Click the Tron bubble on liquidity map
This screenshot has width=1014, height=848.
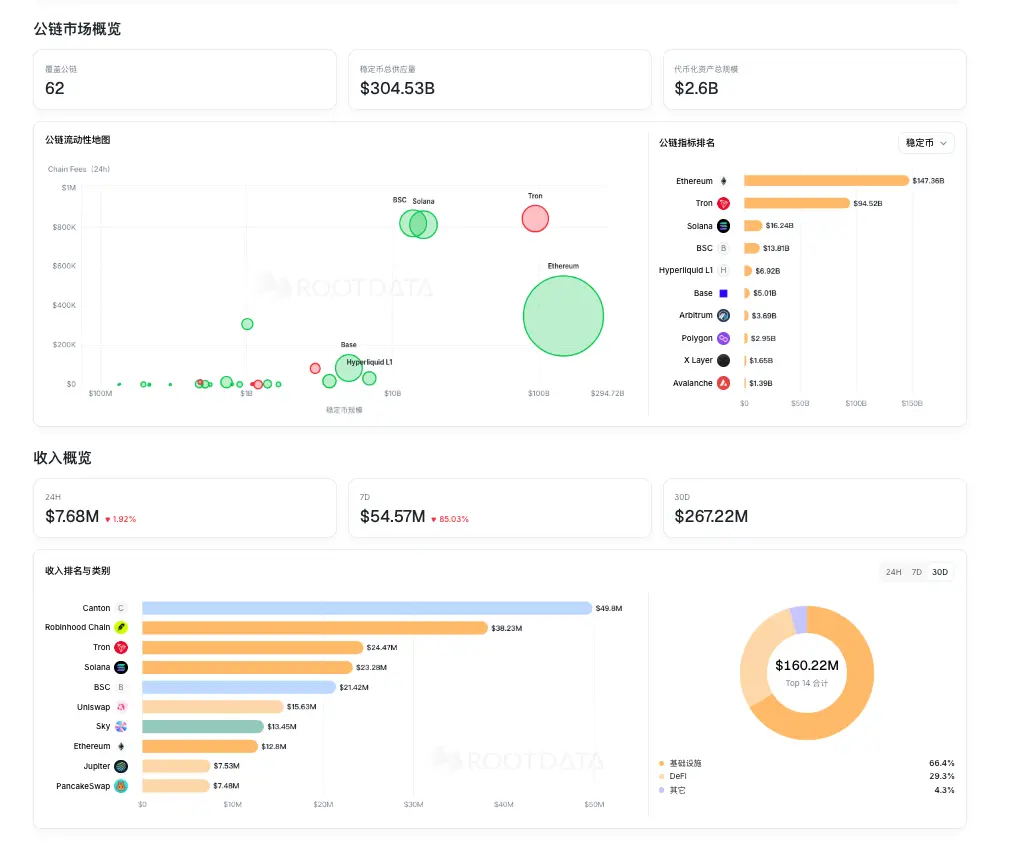point(535,219)
